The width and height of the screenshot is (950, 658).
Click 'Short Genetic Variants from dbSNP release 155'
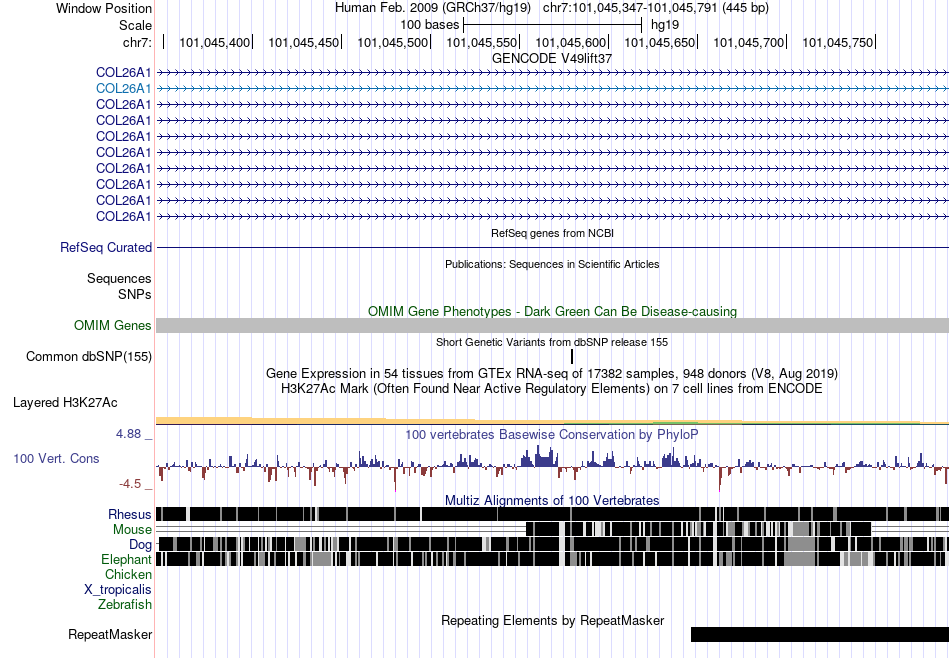tap(552, 342)
